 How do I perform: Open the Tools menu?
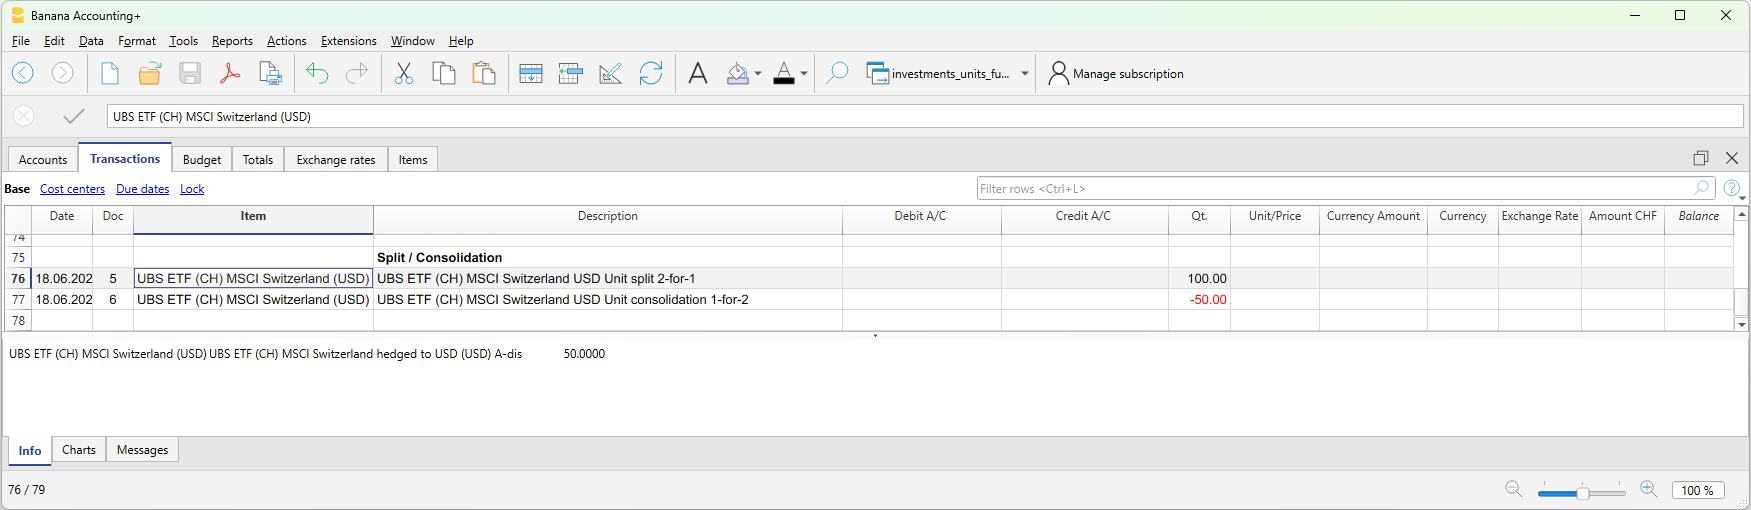tap(183, 41)
